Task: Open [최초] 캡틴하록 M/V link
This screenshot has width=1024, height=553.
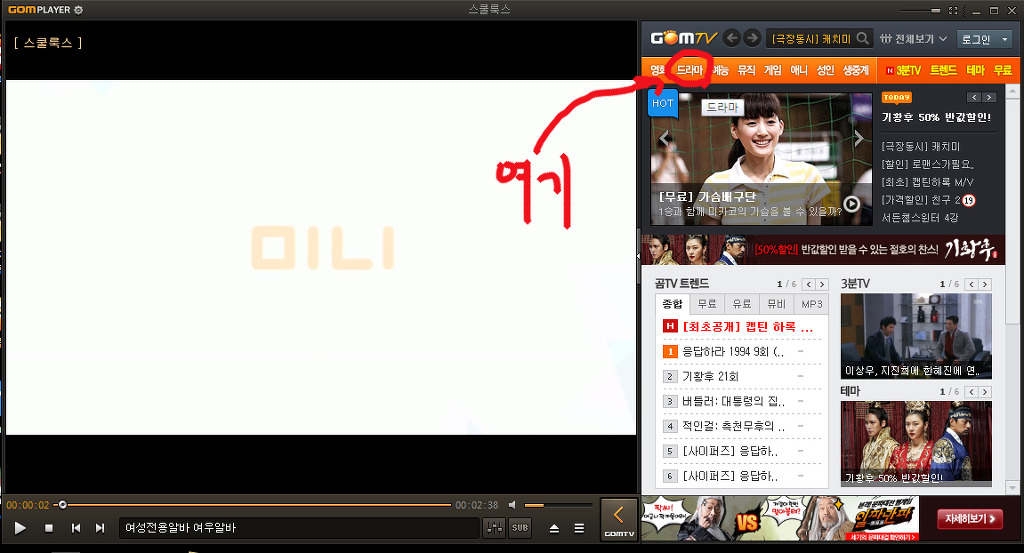Action: (x=927, y=182)
